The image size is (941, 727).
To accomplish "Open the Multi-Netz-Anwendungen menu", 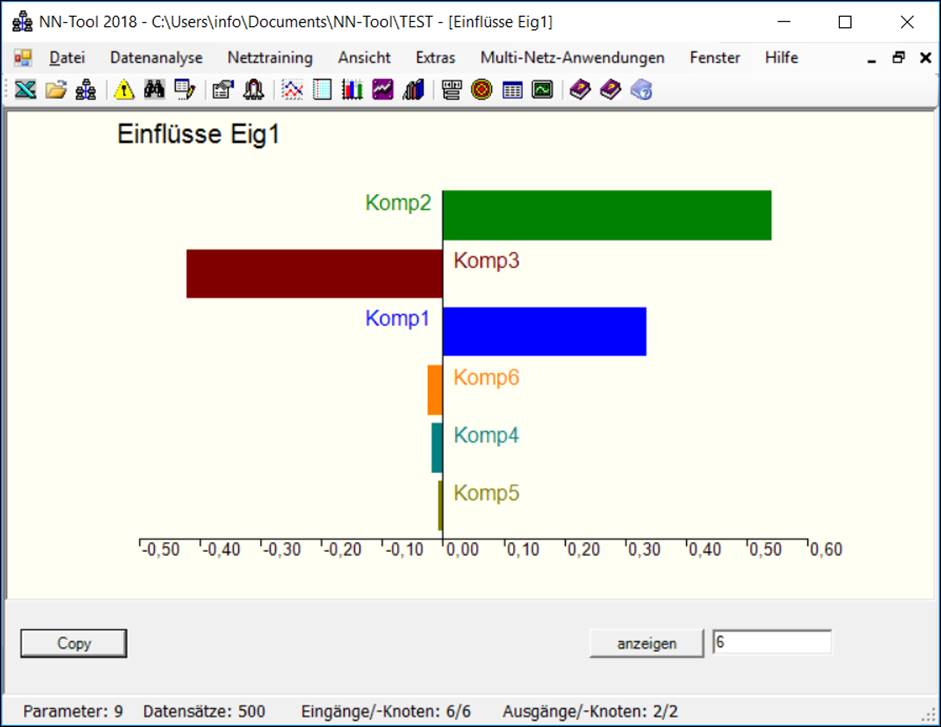I will (x=572, y=58).
